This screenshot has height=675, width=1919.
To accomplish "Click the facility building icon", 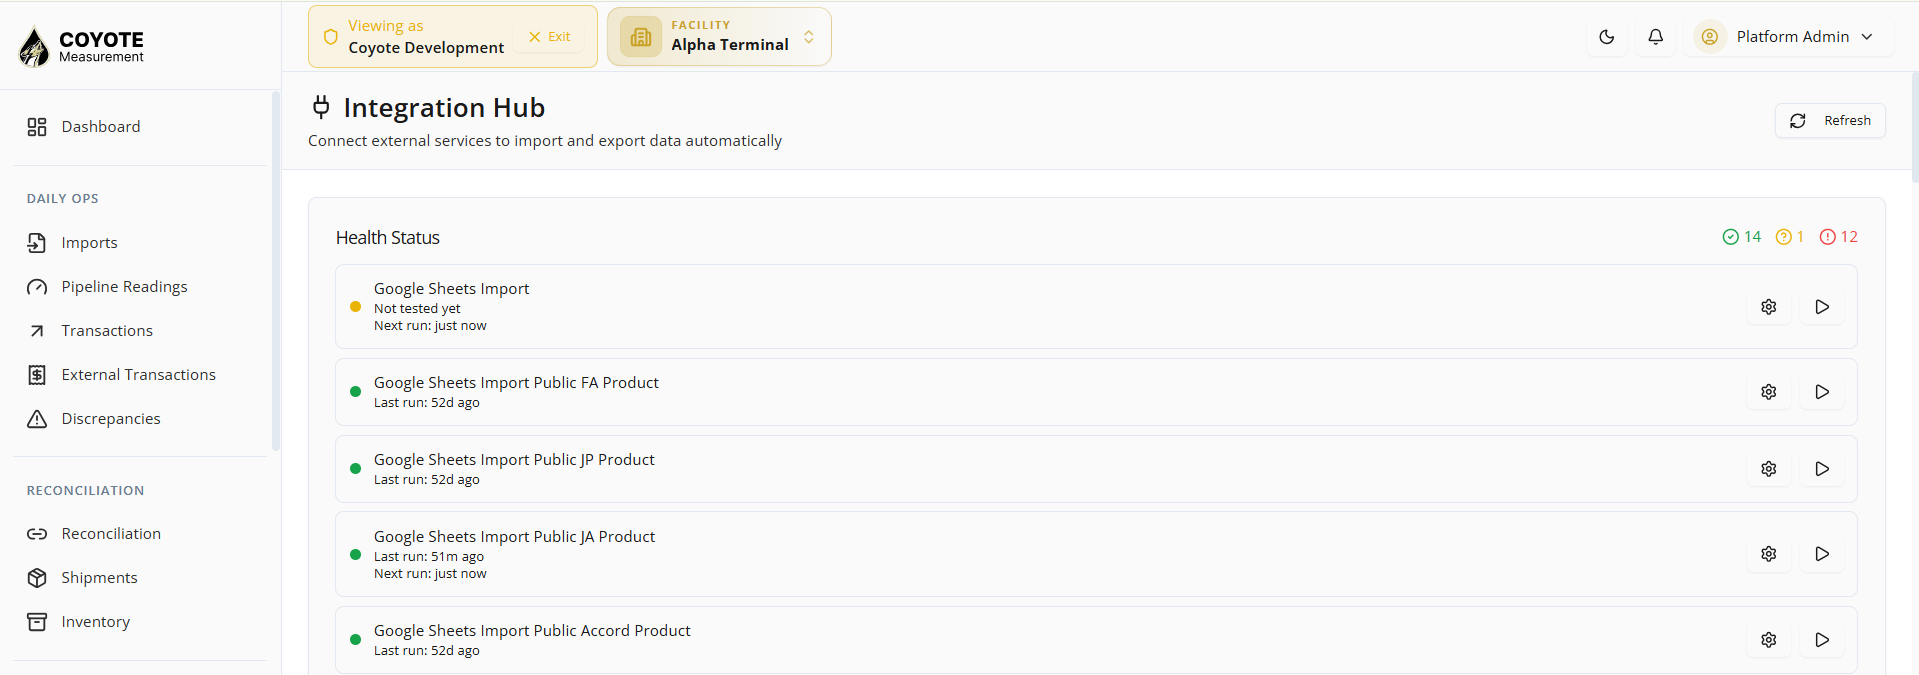I will [641, 37].
